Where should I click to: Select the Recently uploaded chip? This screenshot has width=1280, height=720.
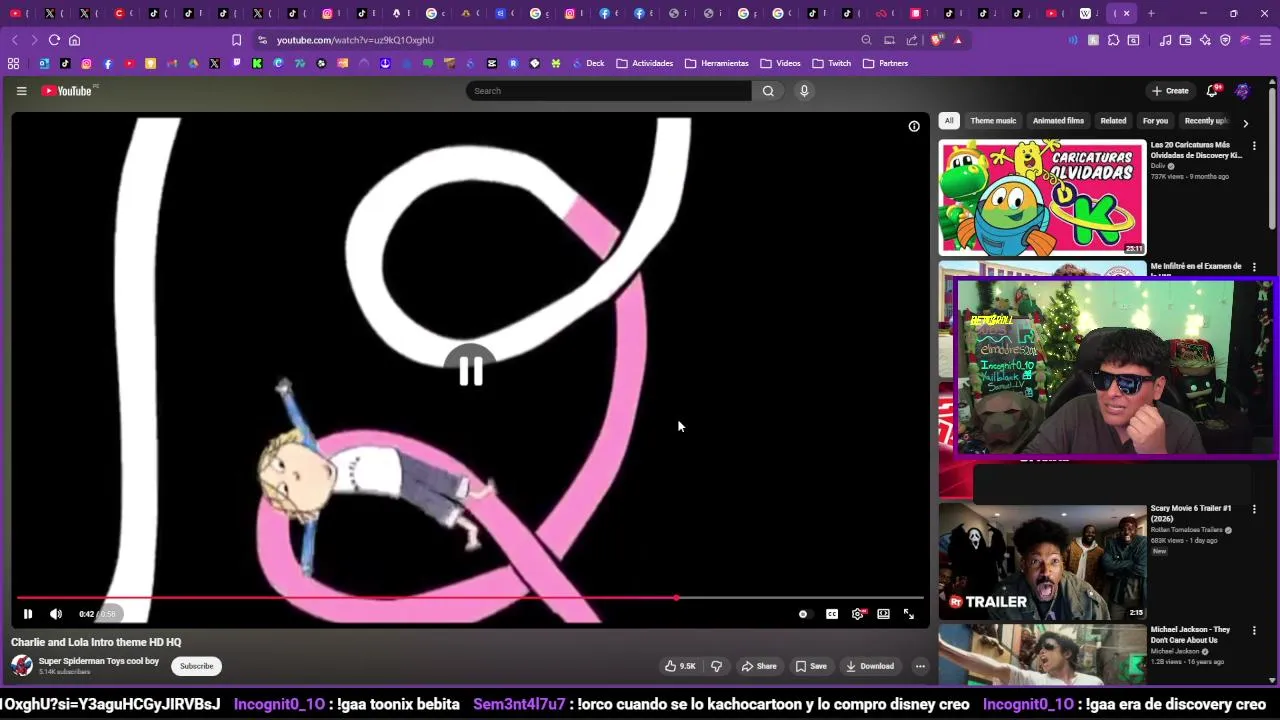coord(1206,121)
